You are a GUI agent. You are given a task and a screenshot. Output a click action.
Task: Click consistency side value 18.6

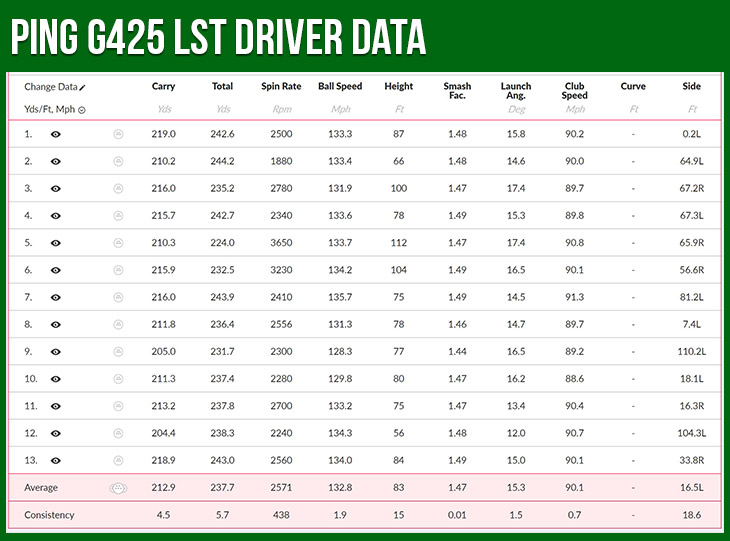coord(692,515)
